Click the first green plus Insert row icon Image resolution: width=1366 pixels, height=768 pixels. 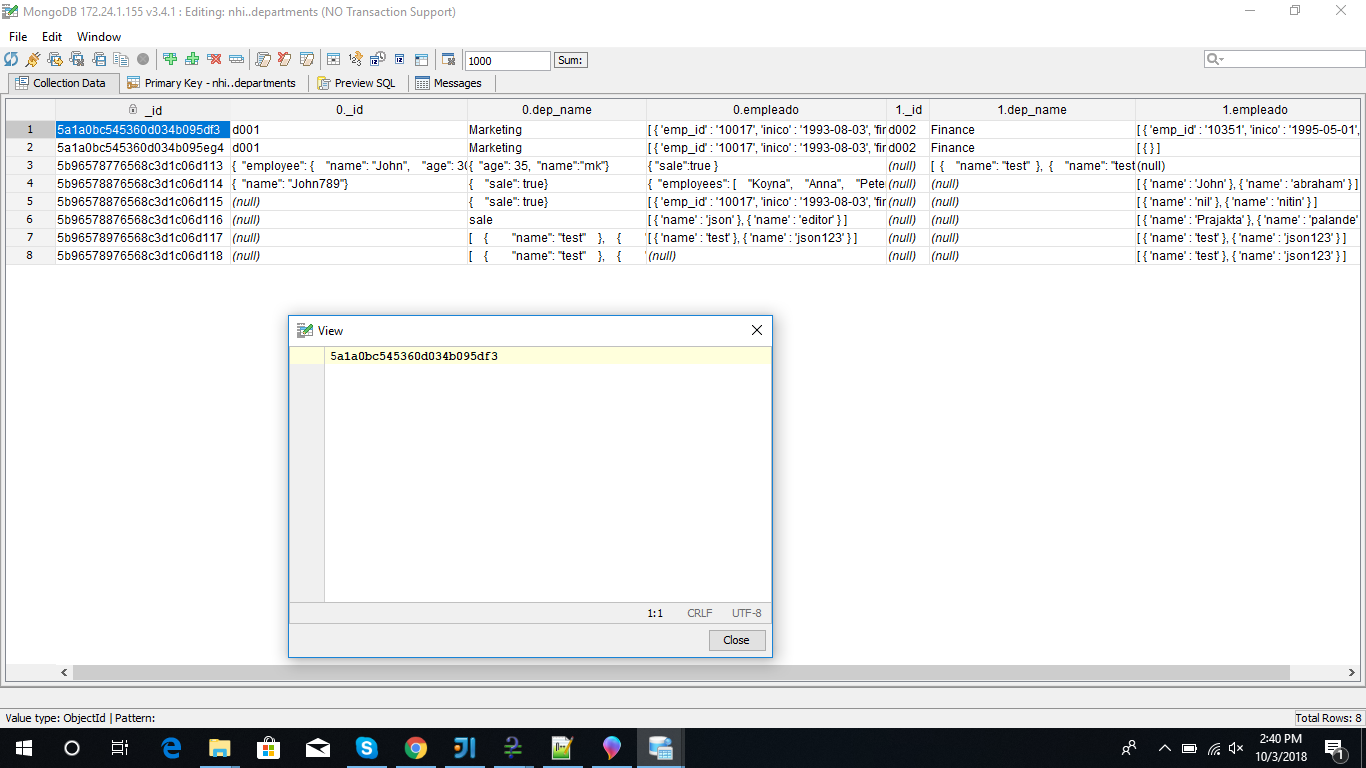coord(170,59)
